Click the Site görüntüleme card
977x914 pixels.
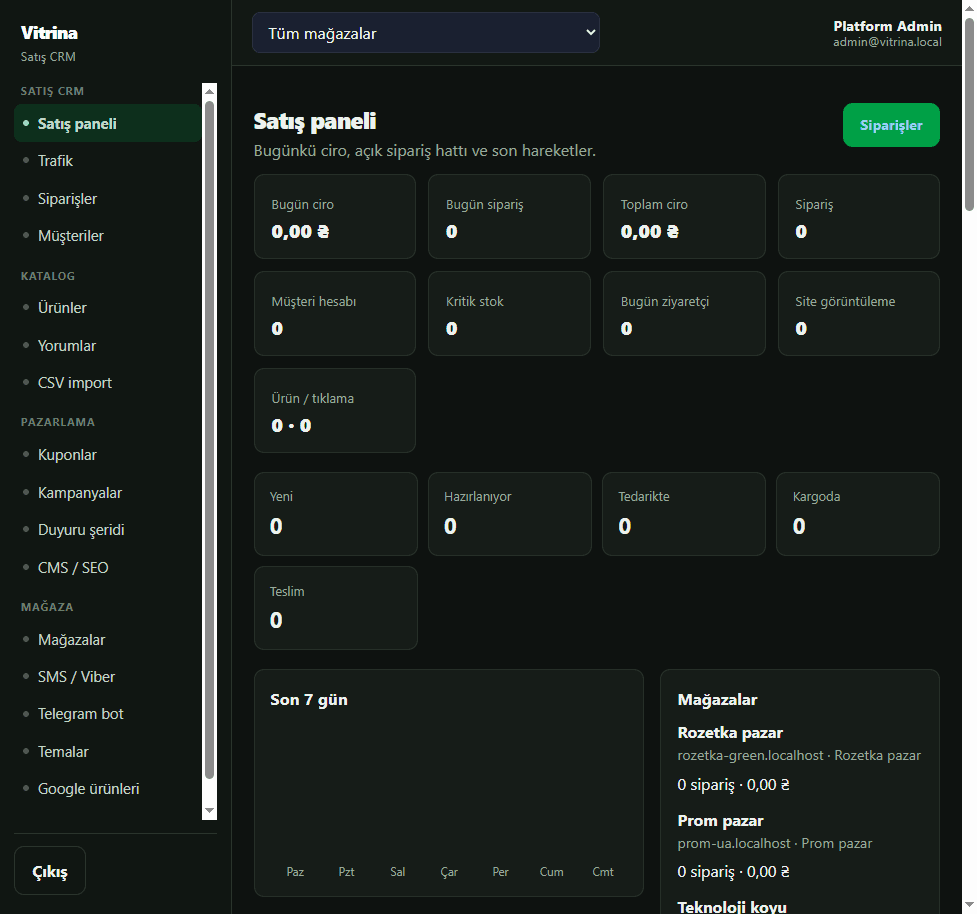pyautogui.click(x=859, y=313)
